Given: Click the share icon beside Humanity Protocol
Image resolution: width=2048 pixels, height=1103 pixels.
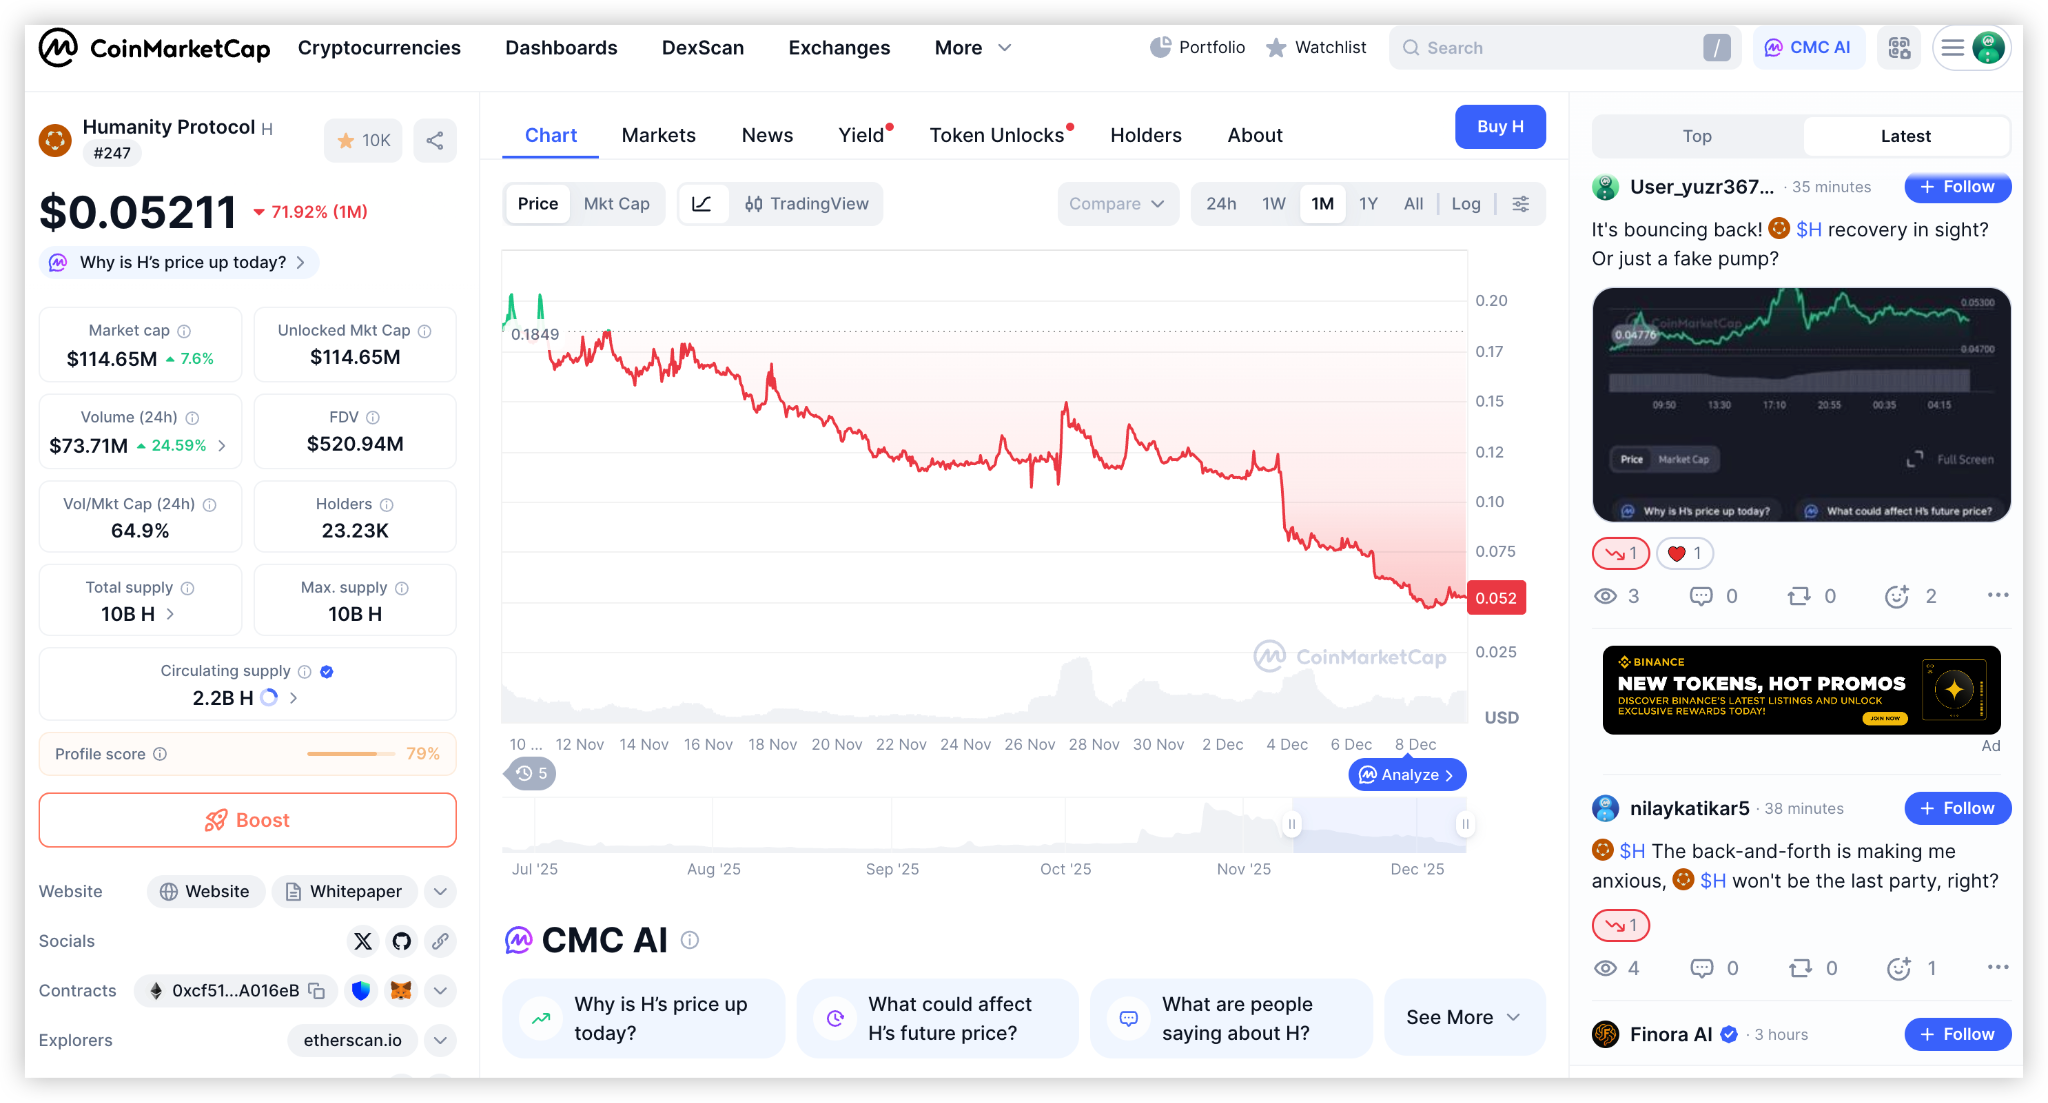Looking at the screenshot, I should tap(435, 141).
